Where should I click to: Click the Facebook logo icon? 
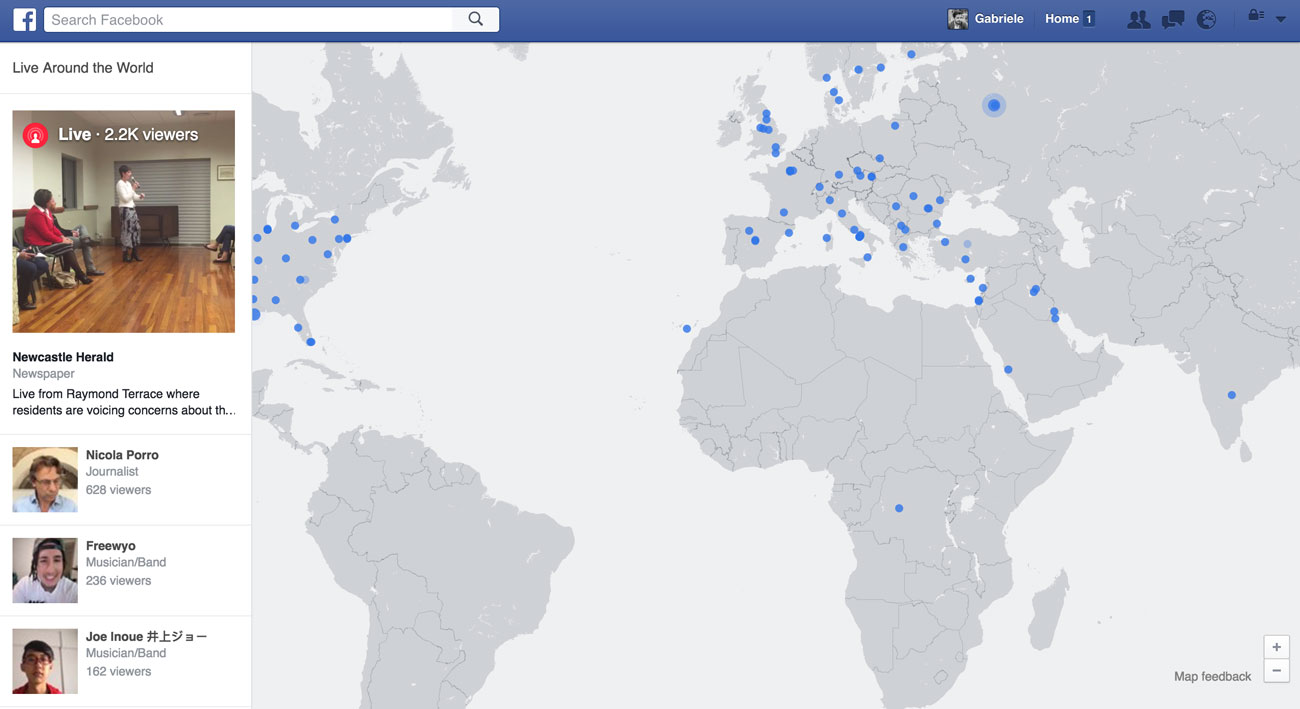coord(24,19)
